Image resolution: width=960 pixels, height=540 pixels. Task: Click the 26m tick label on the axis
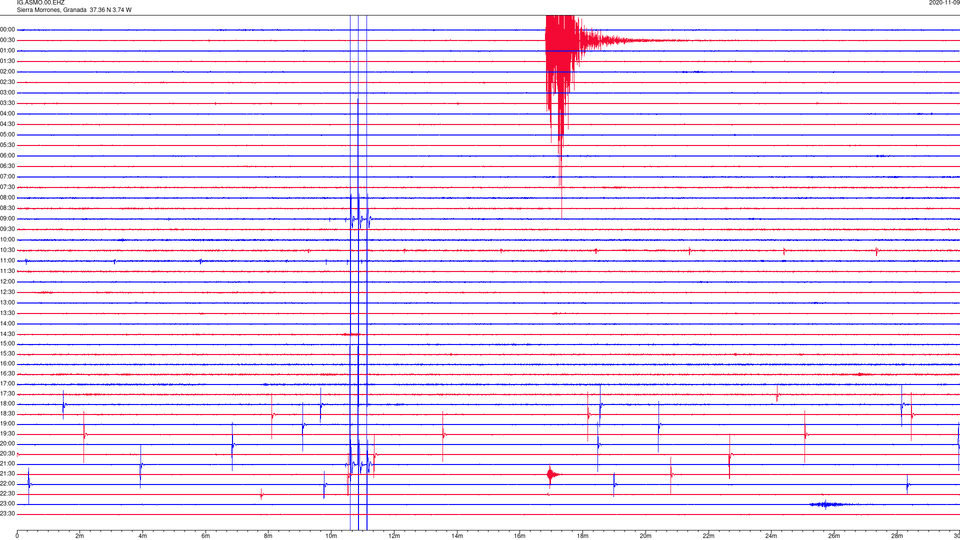[x=833, y=536]
